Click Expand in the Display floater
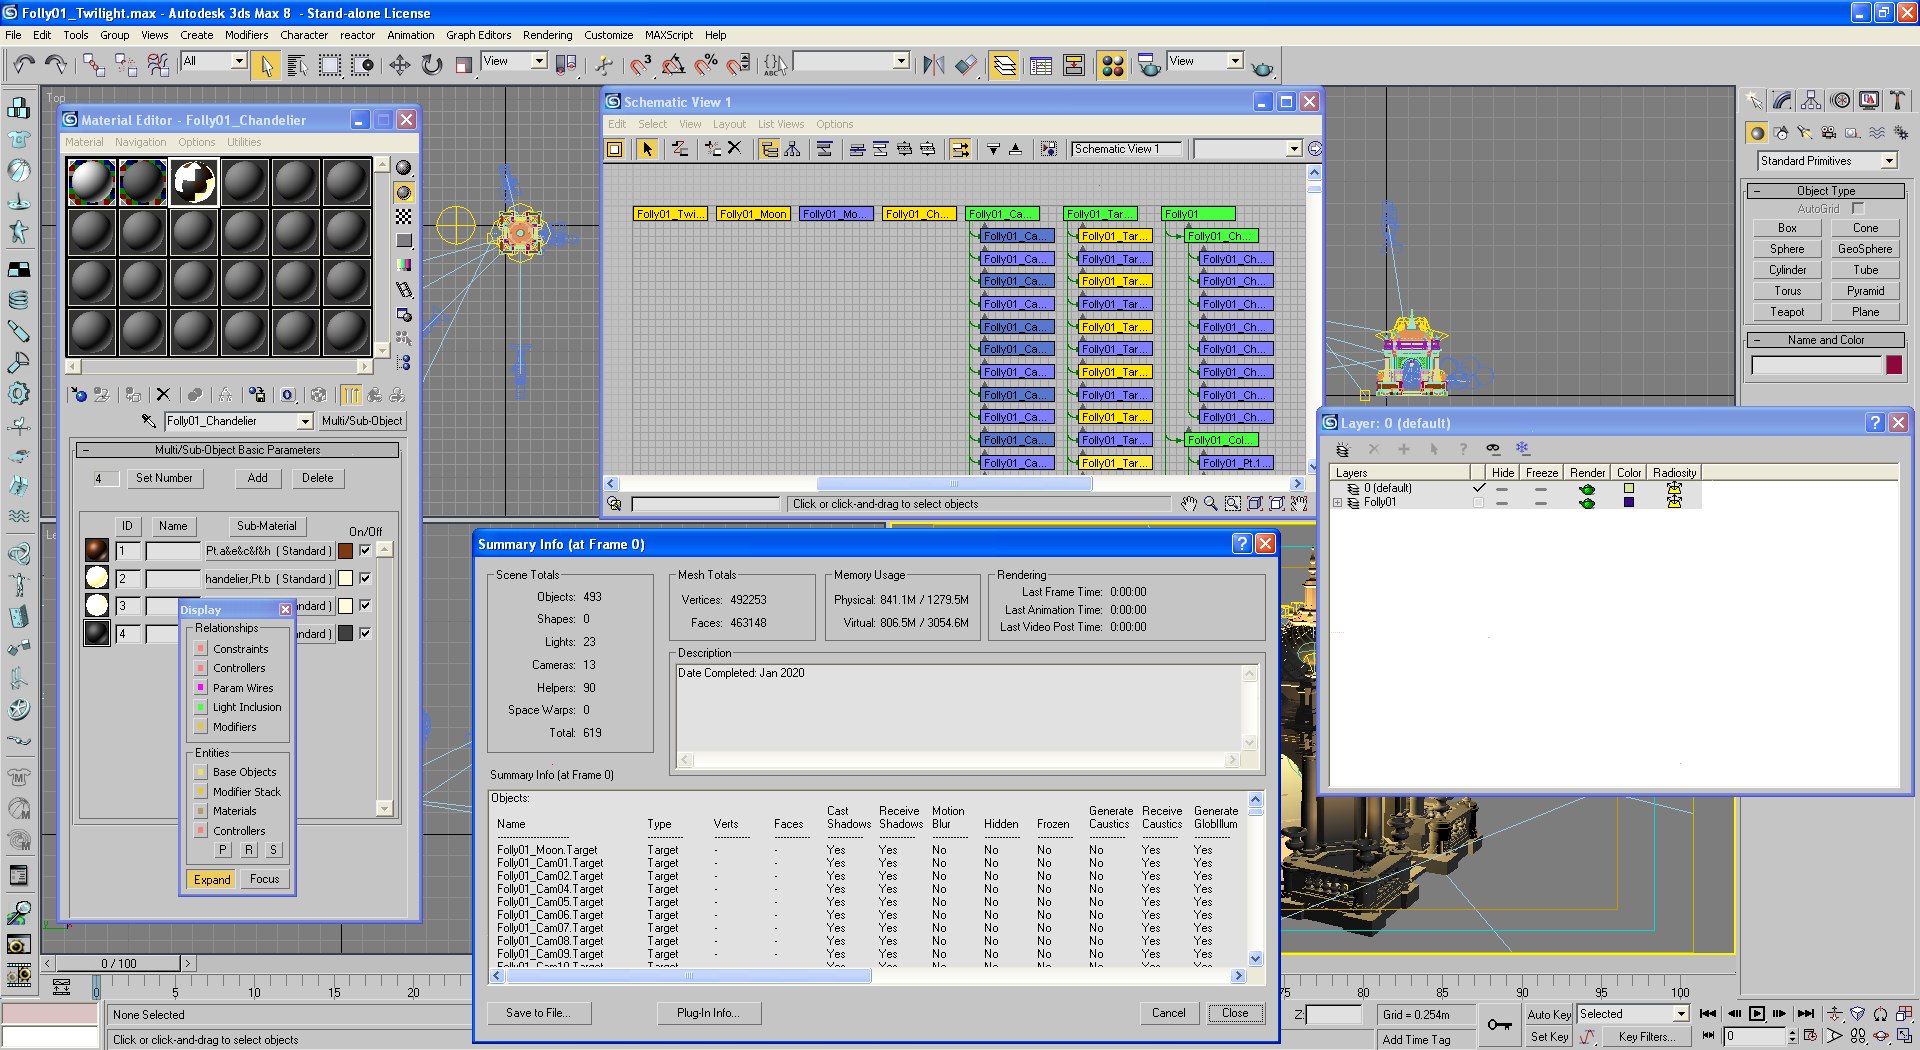This screenshot has height=1050, width=1920. 212,880
